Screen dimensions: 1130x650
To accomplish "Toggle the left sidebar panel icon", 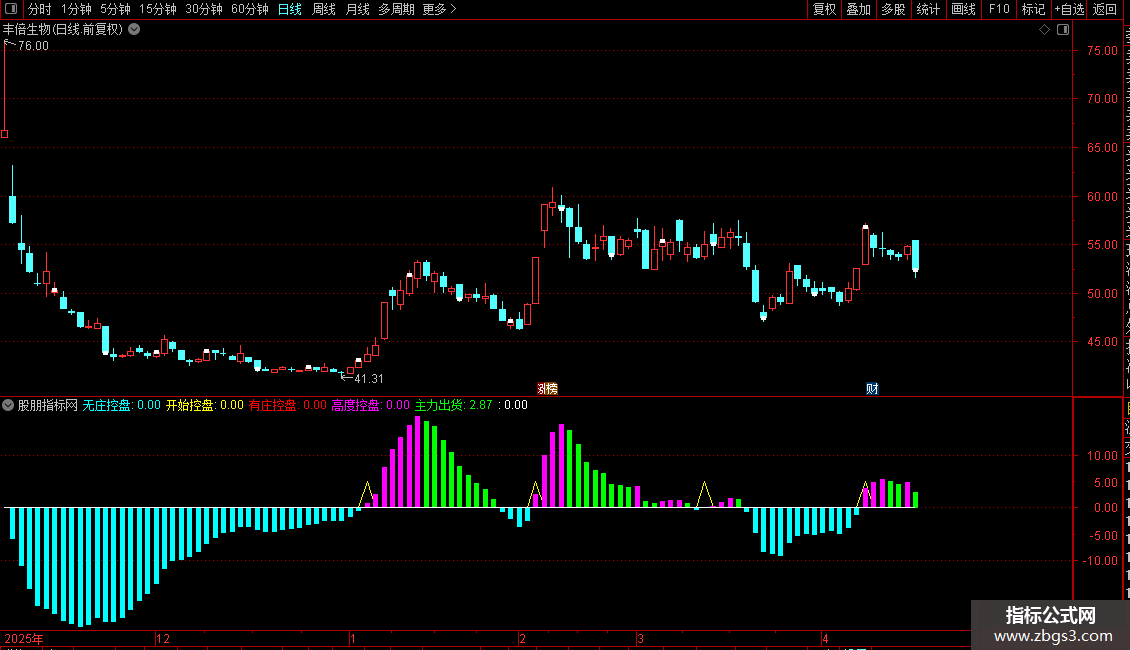I will [x=11, y=9].
